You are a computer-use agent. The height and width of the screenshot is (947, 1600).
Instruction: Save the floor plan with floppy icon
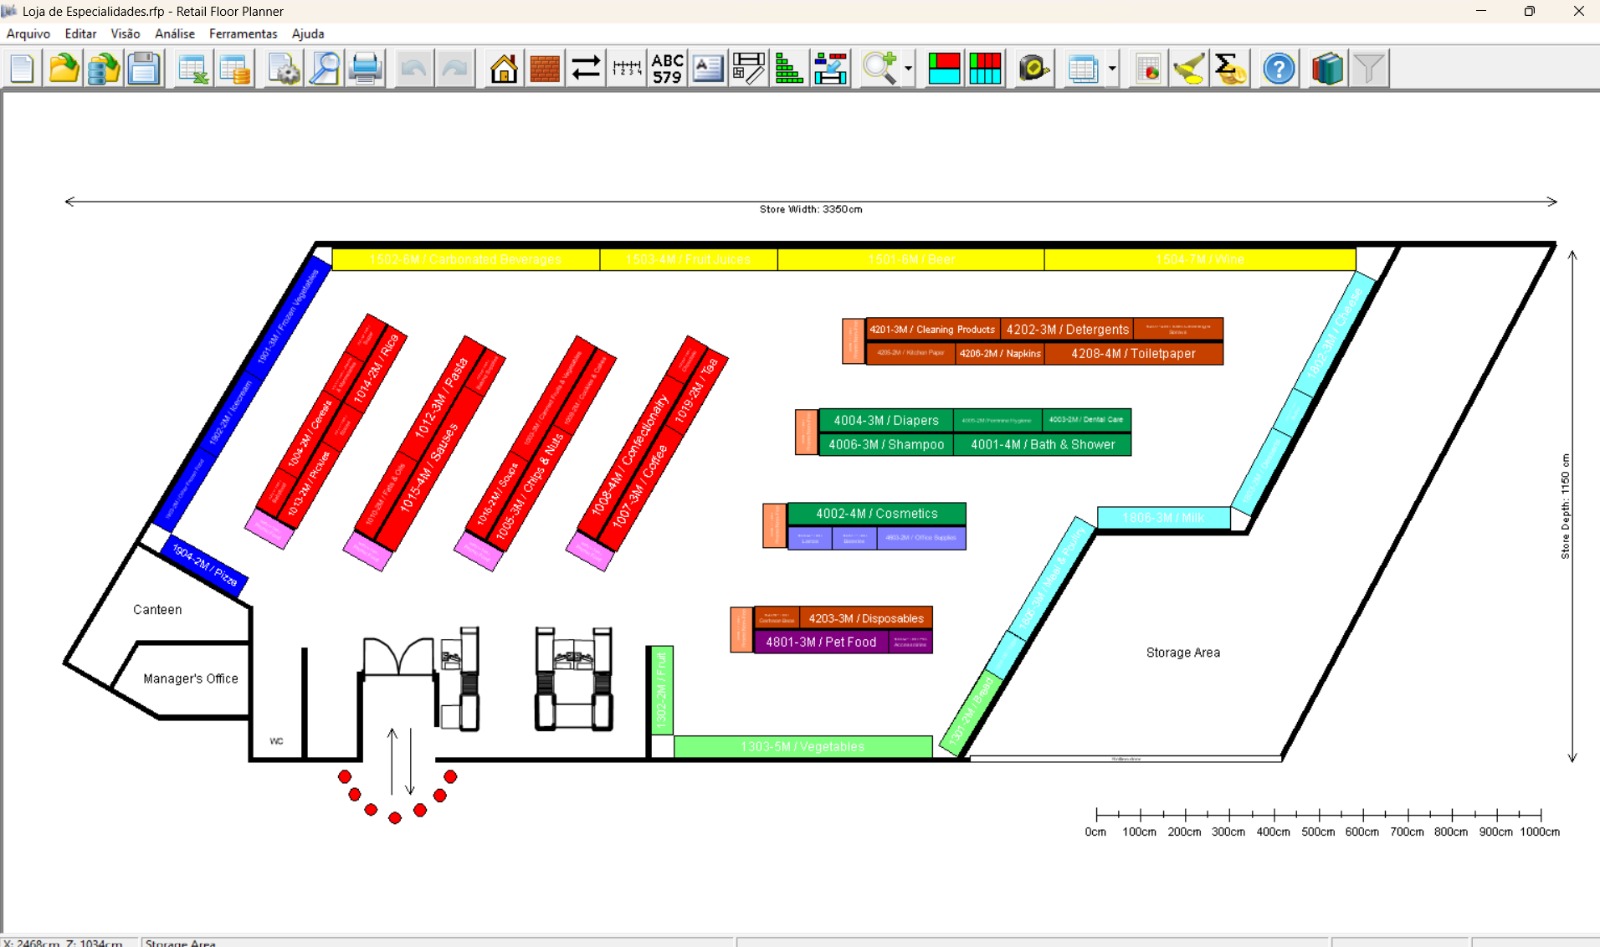click(144, 69)
